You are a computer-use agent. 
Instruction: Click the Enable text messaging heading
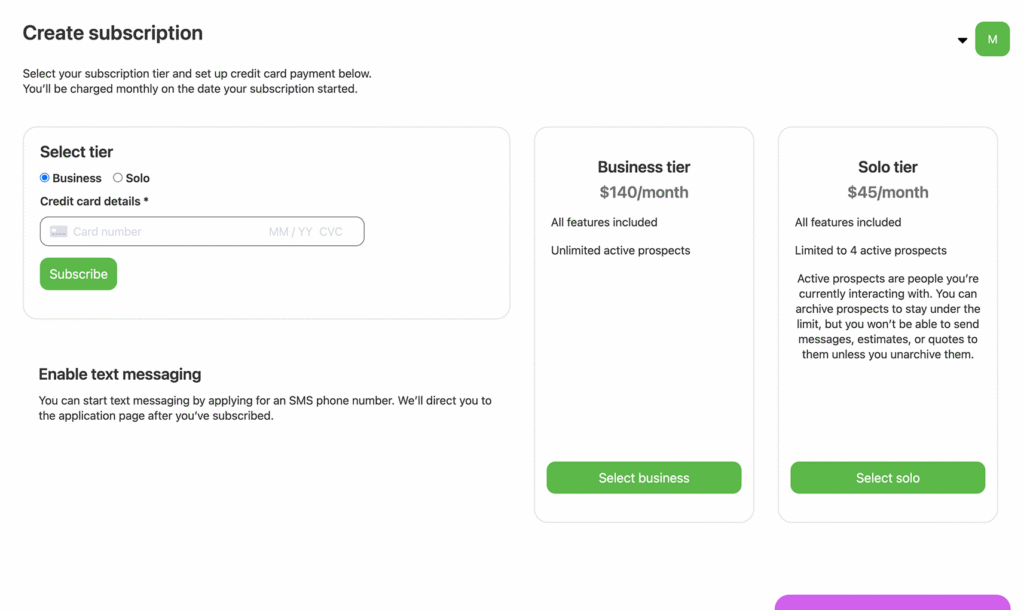[x=120, y=374]
